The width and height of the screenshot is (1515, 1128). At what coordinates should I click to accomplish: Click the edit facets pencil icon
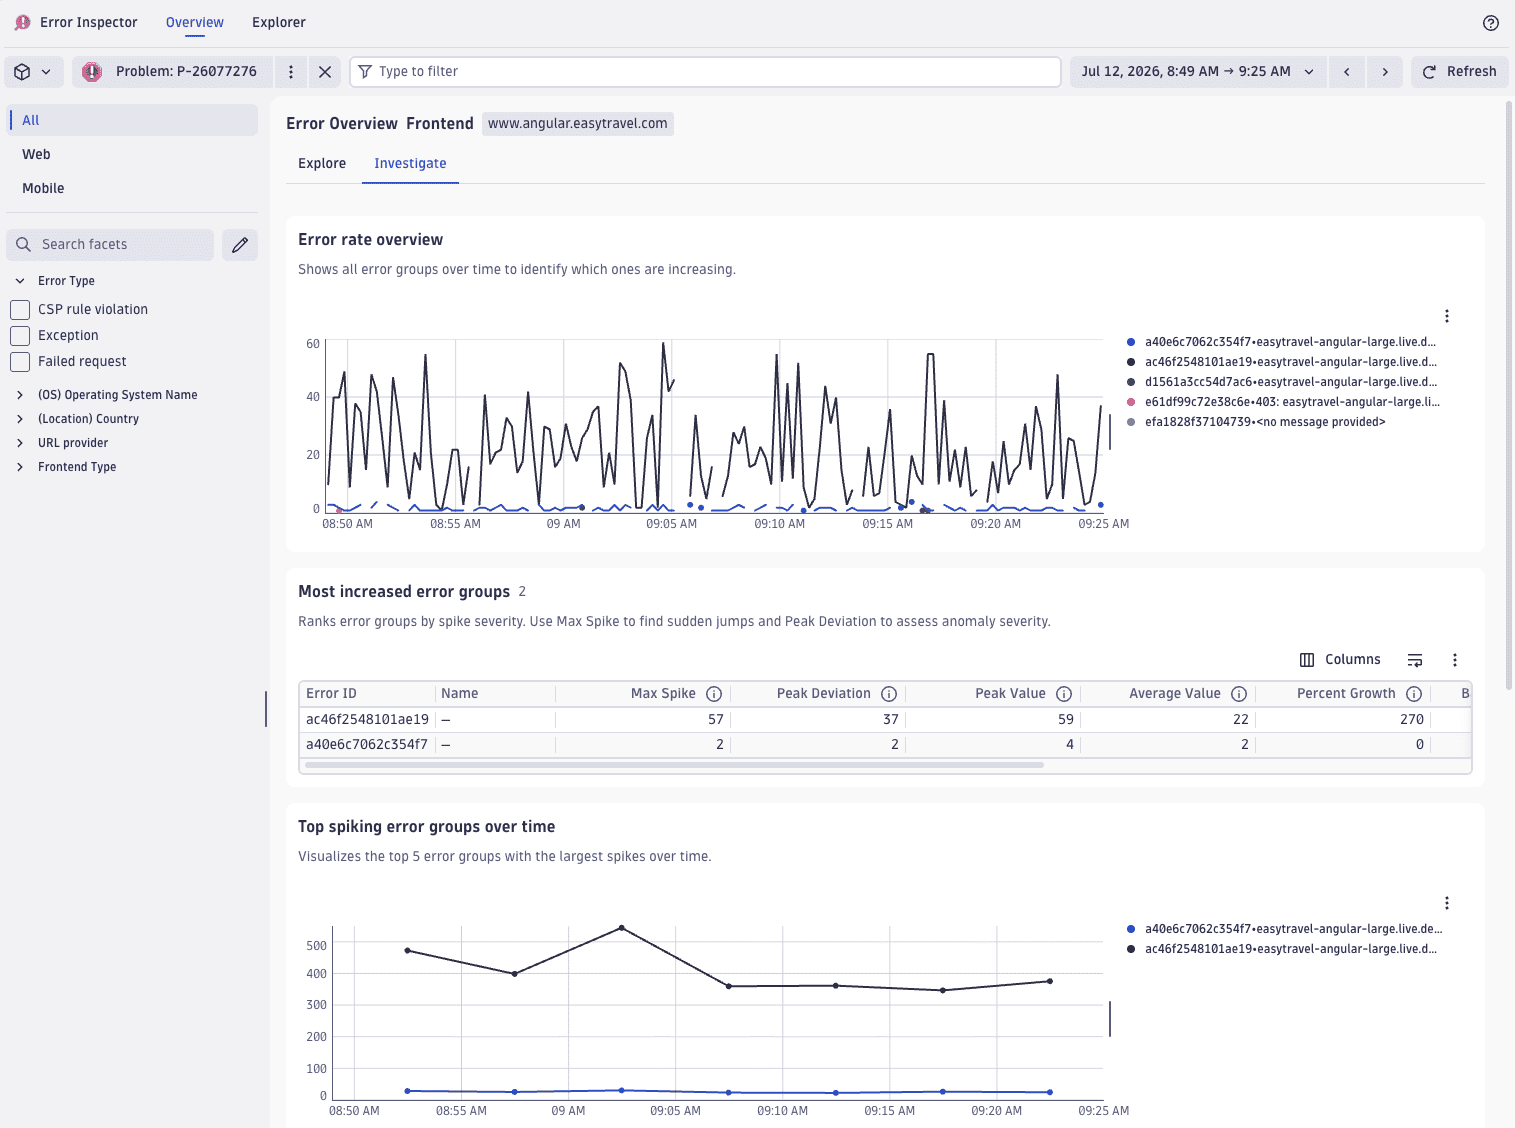point(240,245)
